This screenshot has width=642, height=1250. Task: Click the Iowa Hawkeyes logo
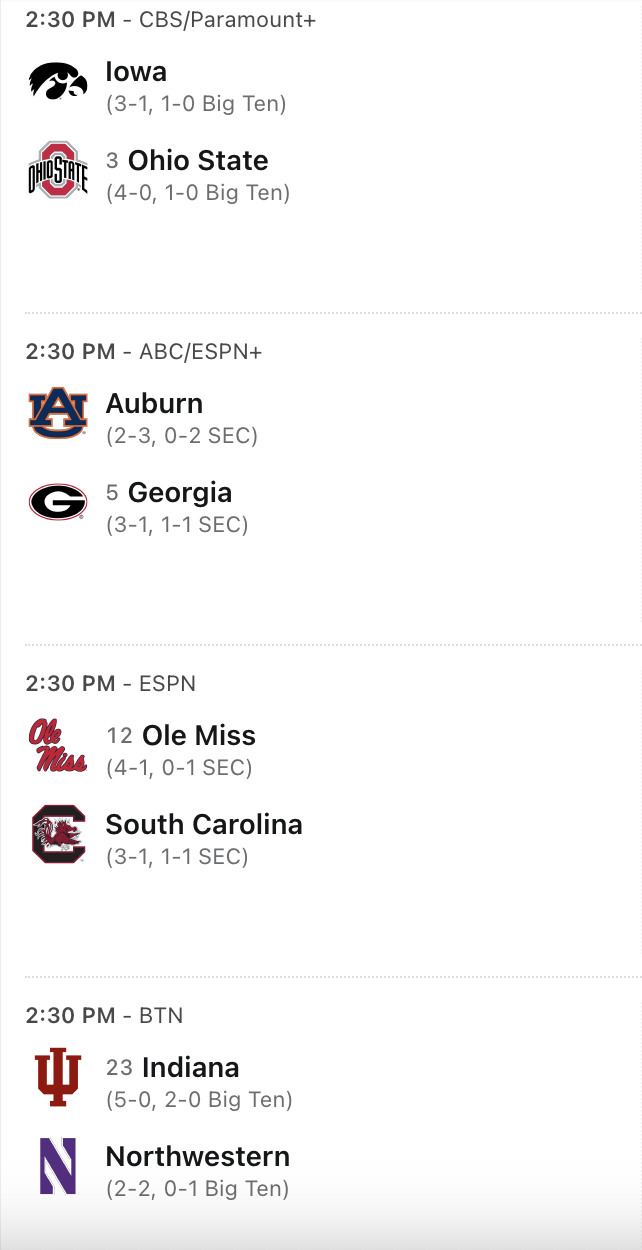(x=58, y=82)
